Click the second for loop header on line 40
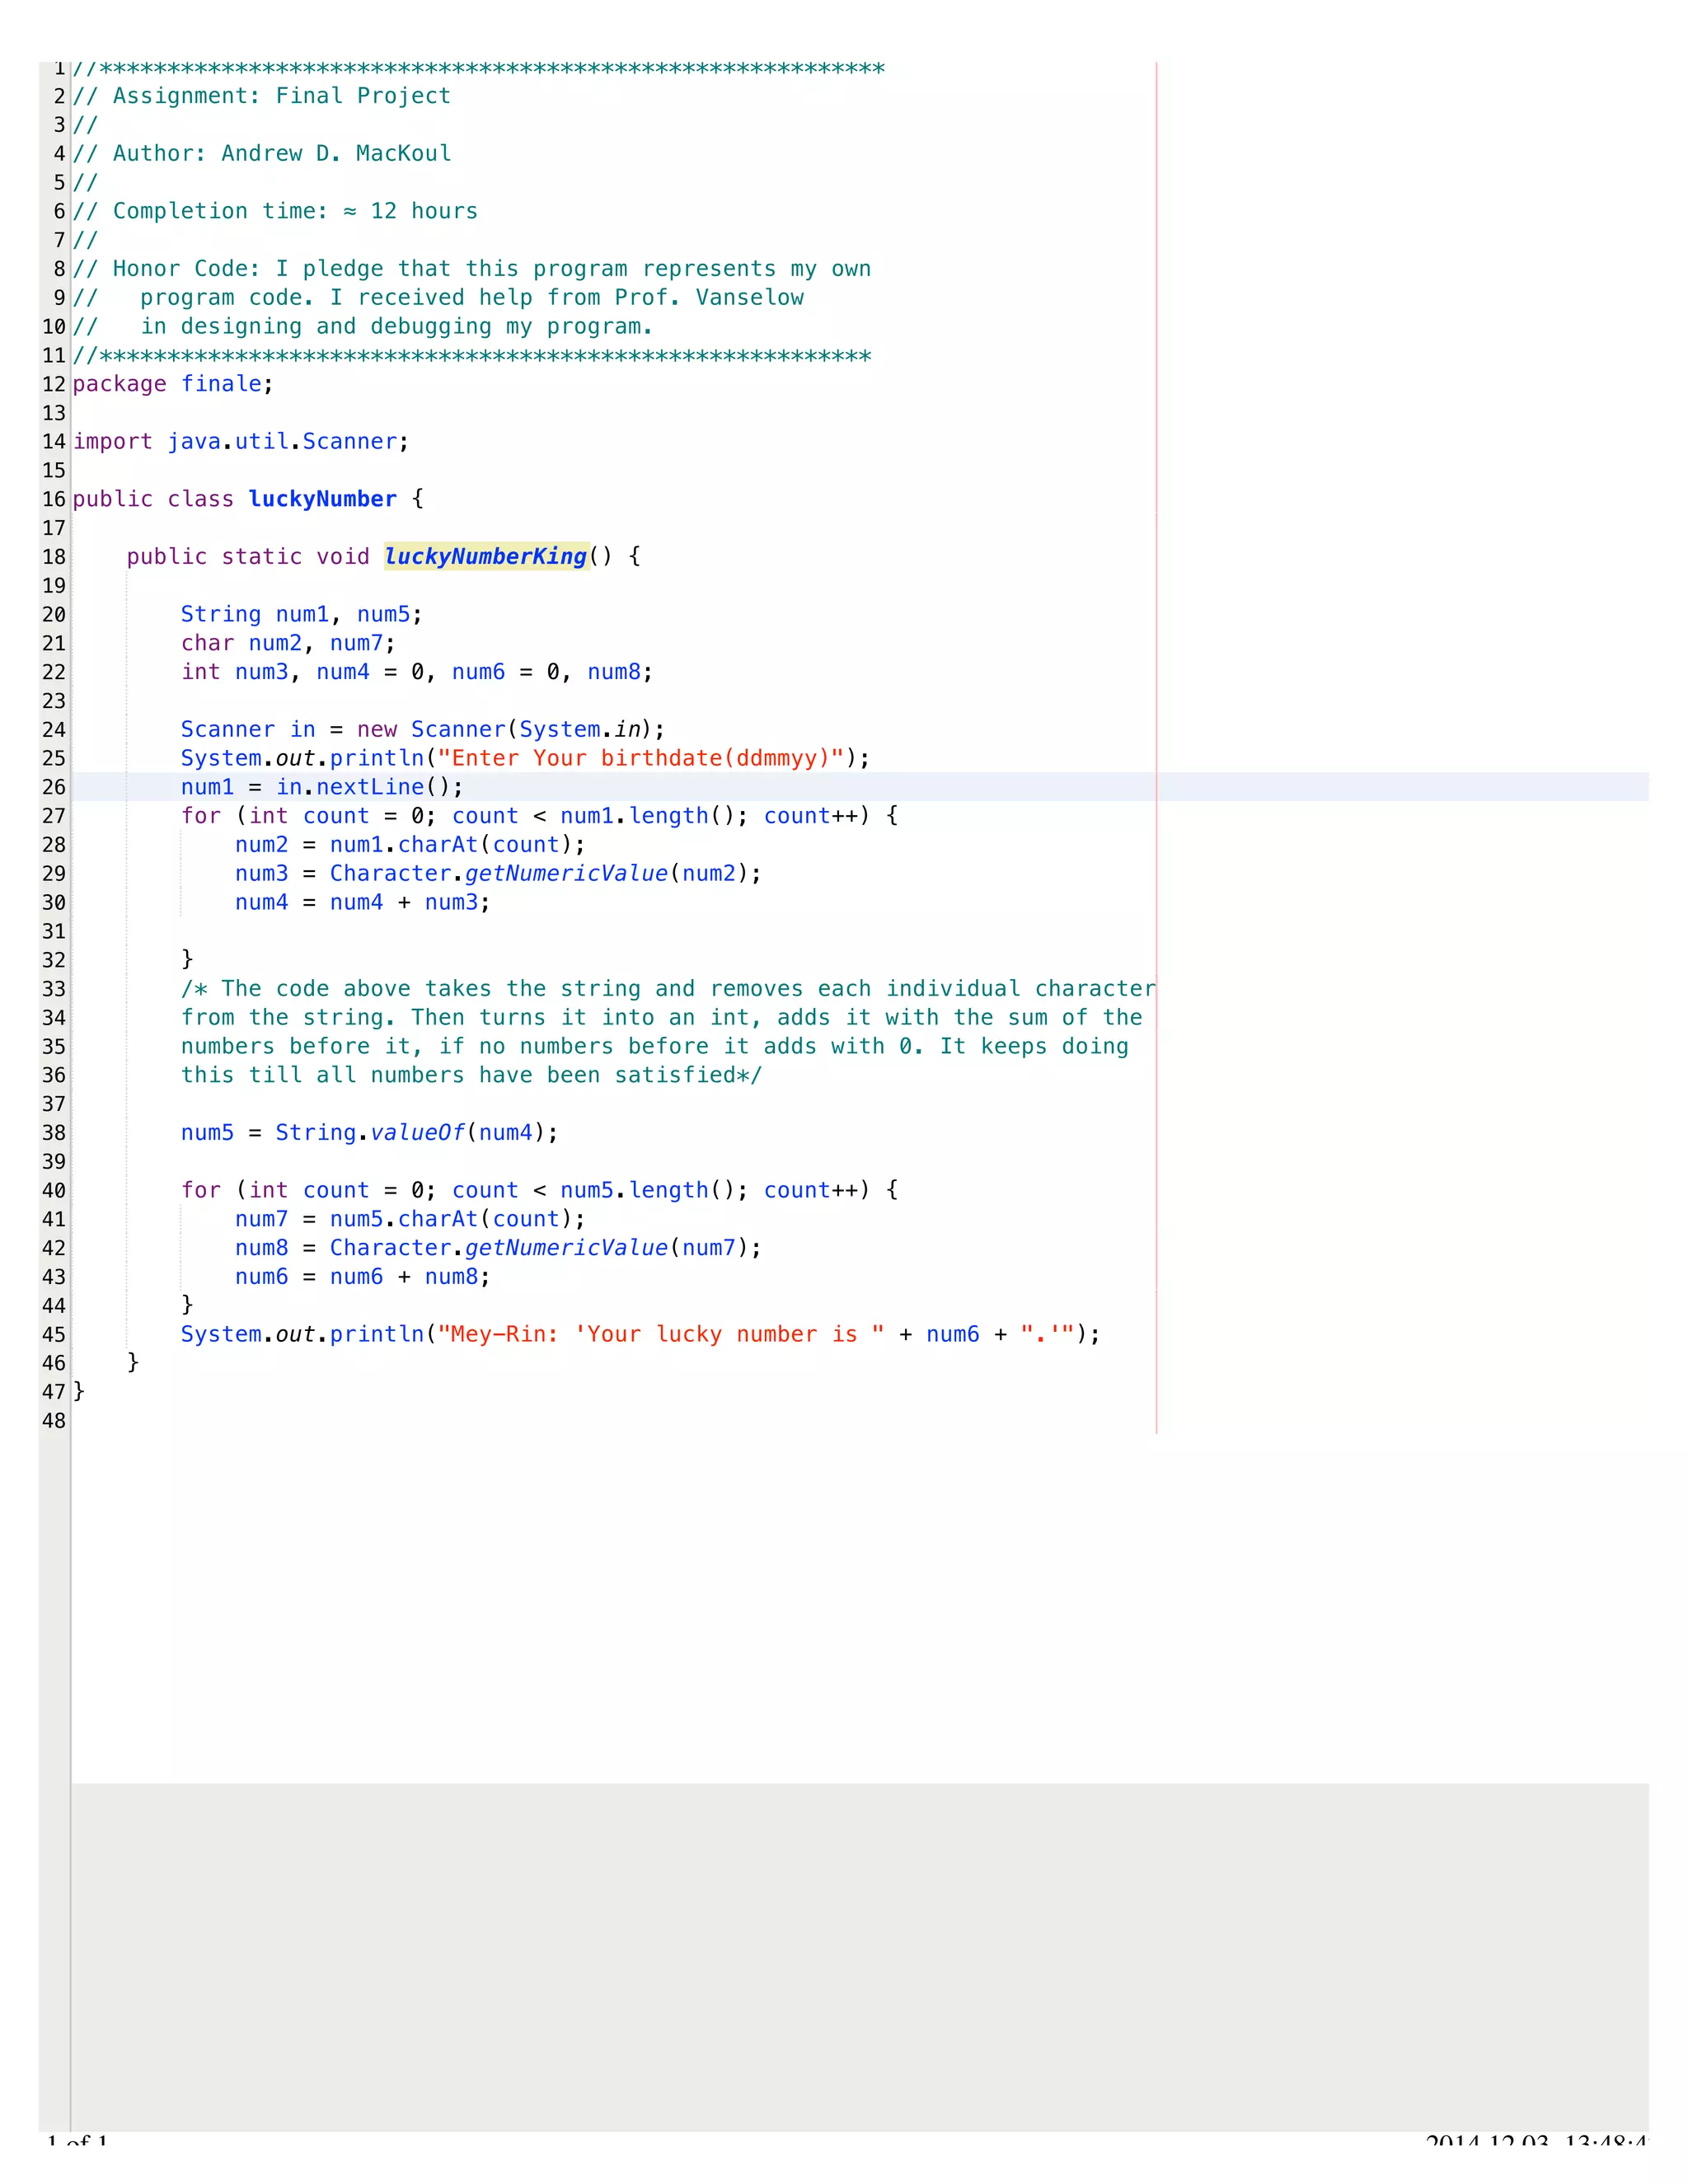The image size is (1688, 2184). [540, 1190]
